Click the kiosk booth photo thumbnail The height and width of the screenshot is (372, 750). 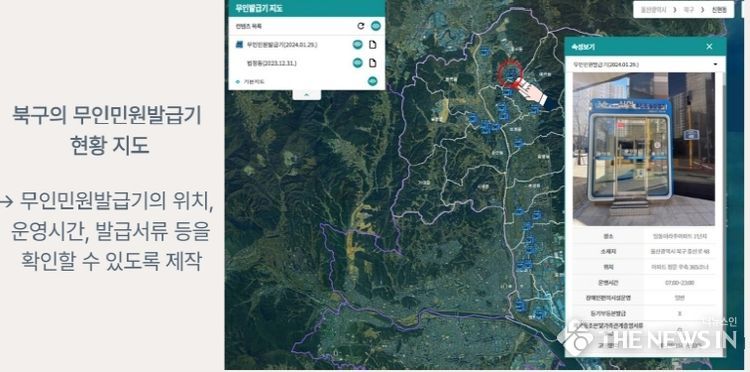[x=644, y=149]
